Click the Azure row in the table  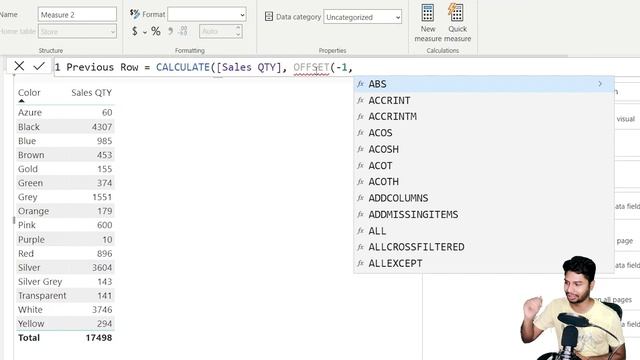65,112
